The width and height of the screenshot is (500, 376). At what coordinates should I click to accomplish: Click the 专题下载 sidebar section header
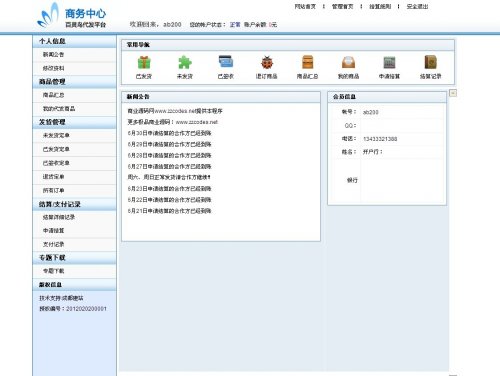coord(74,258)
